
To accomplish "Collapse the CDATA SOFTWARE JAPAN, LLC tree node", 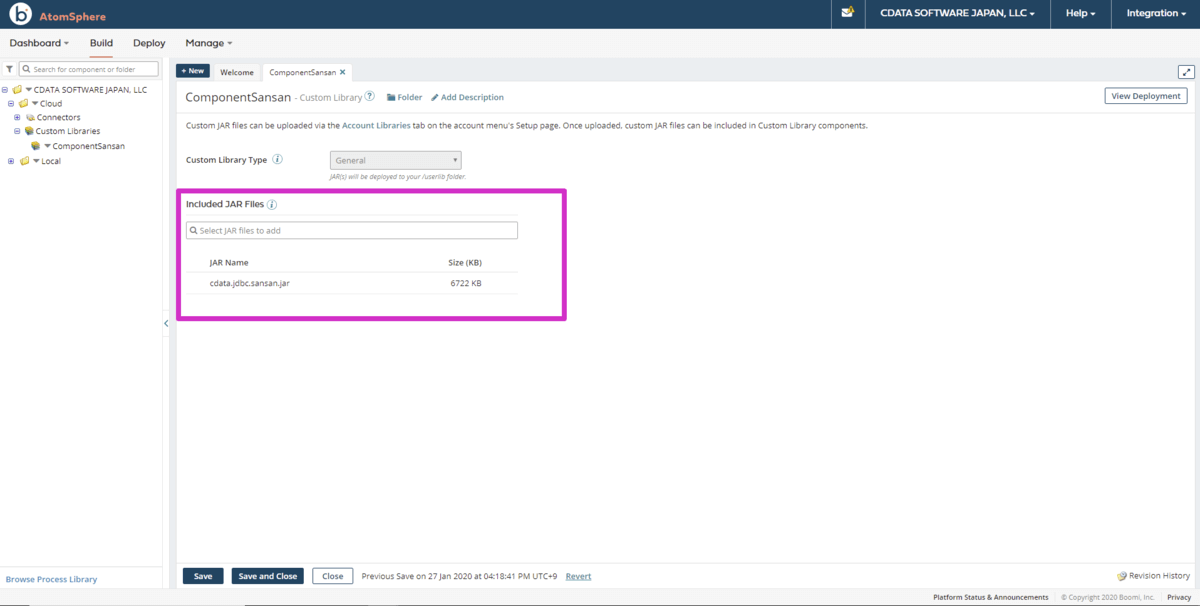I will pos(5,90).
